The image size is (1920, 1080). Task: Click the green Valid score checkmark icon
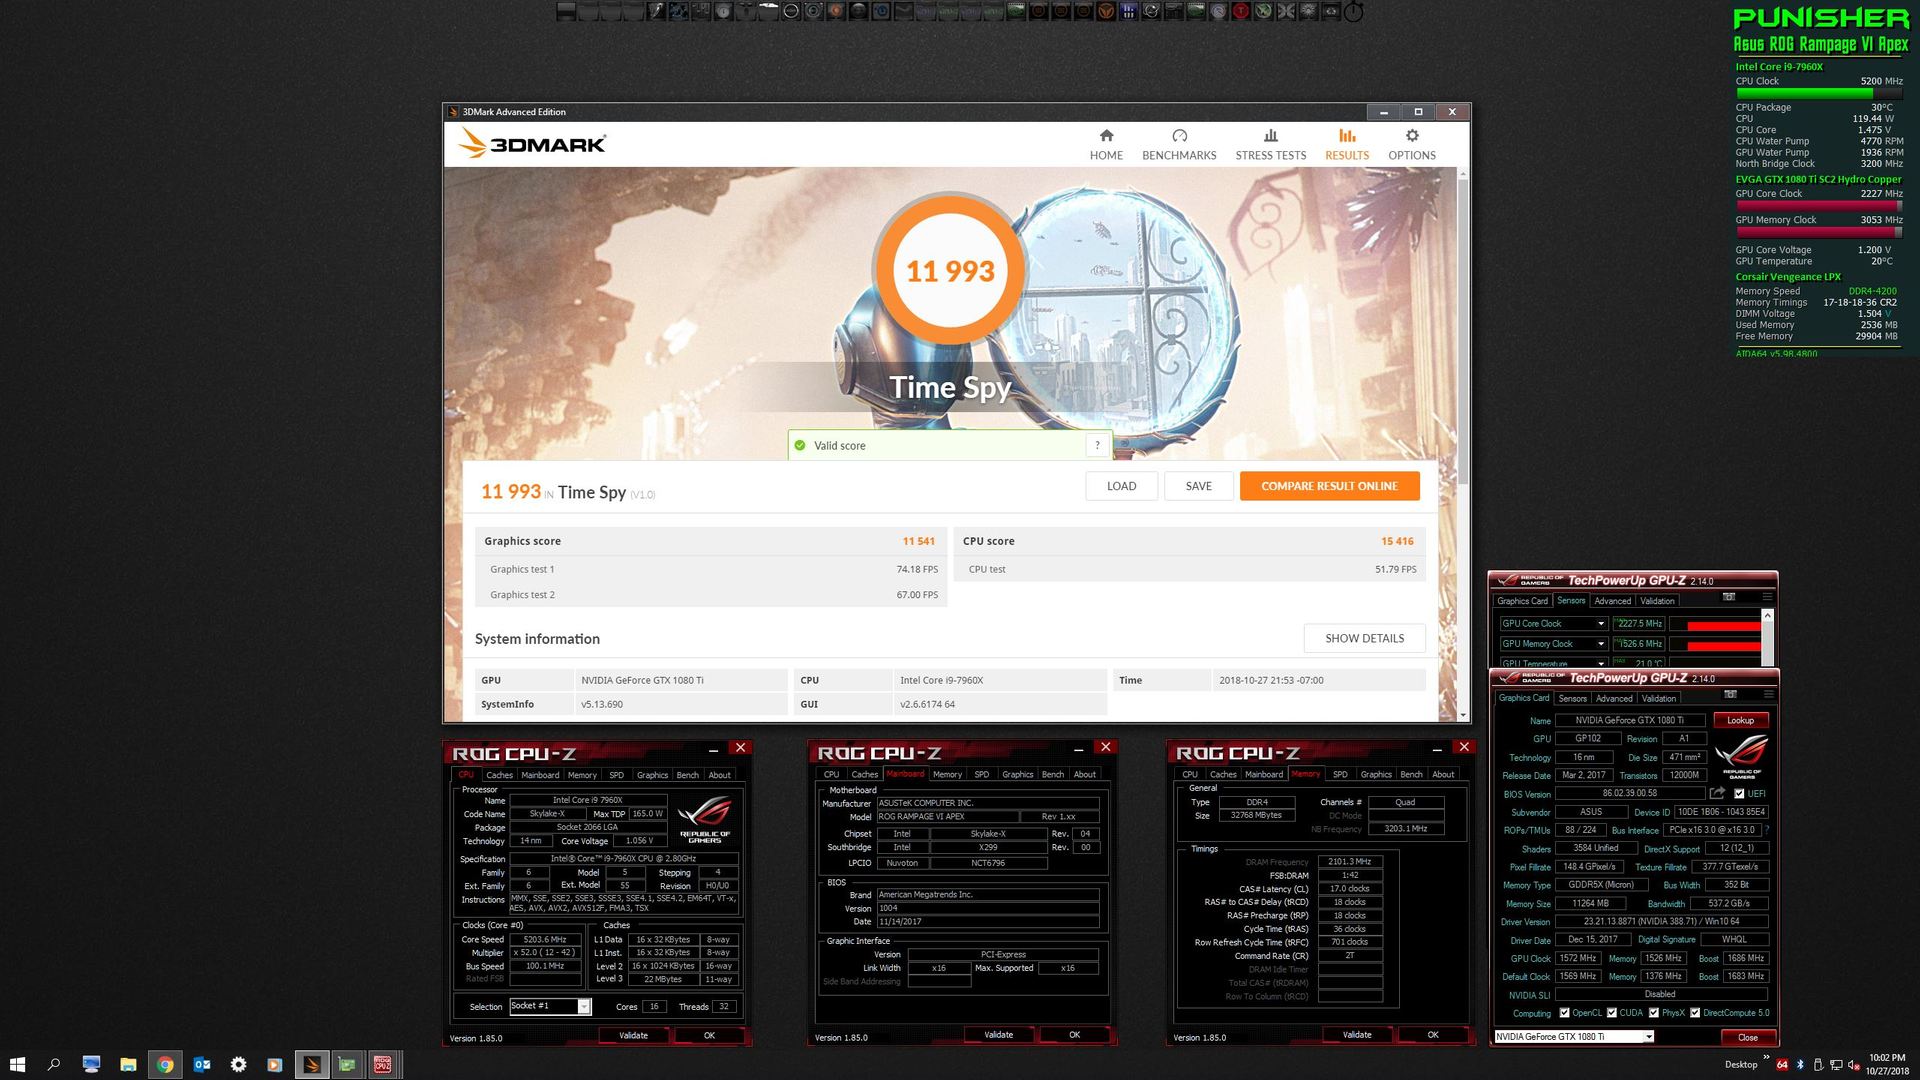click(800, 446)
